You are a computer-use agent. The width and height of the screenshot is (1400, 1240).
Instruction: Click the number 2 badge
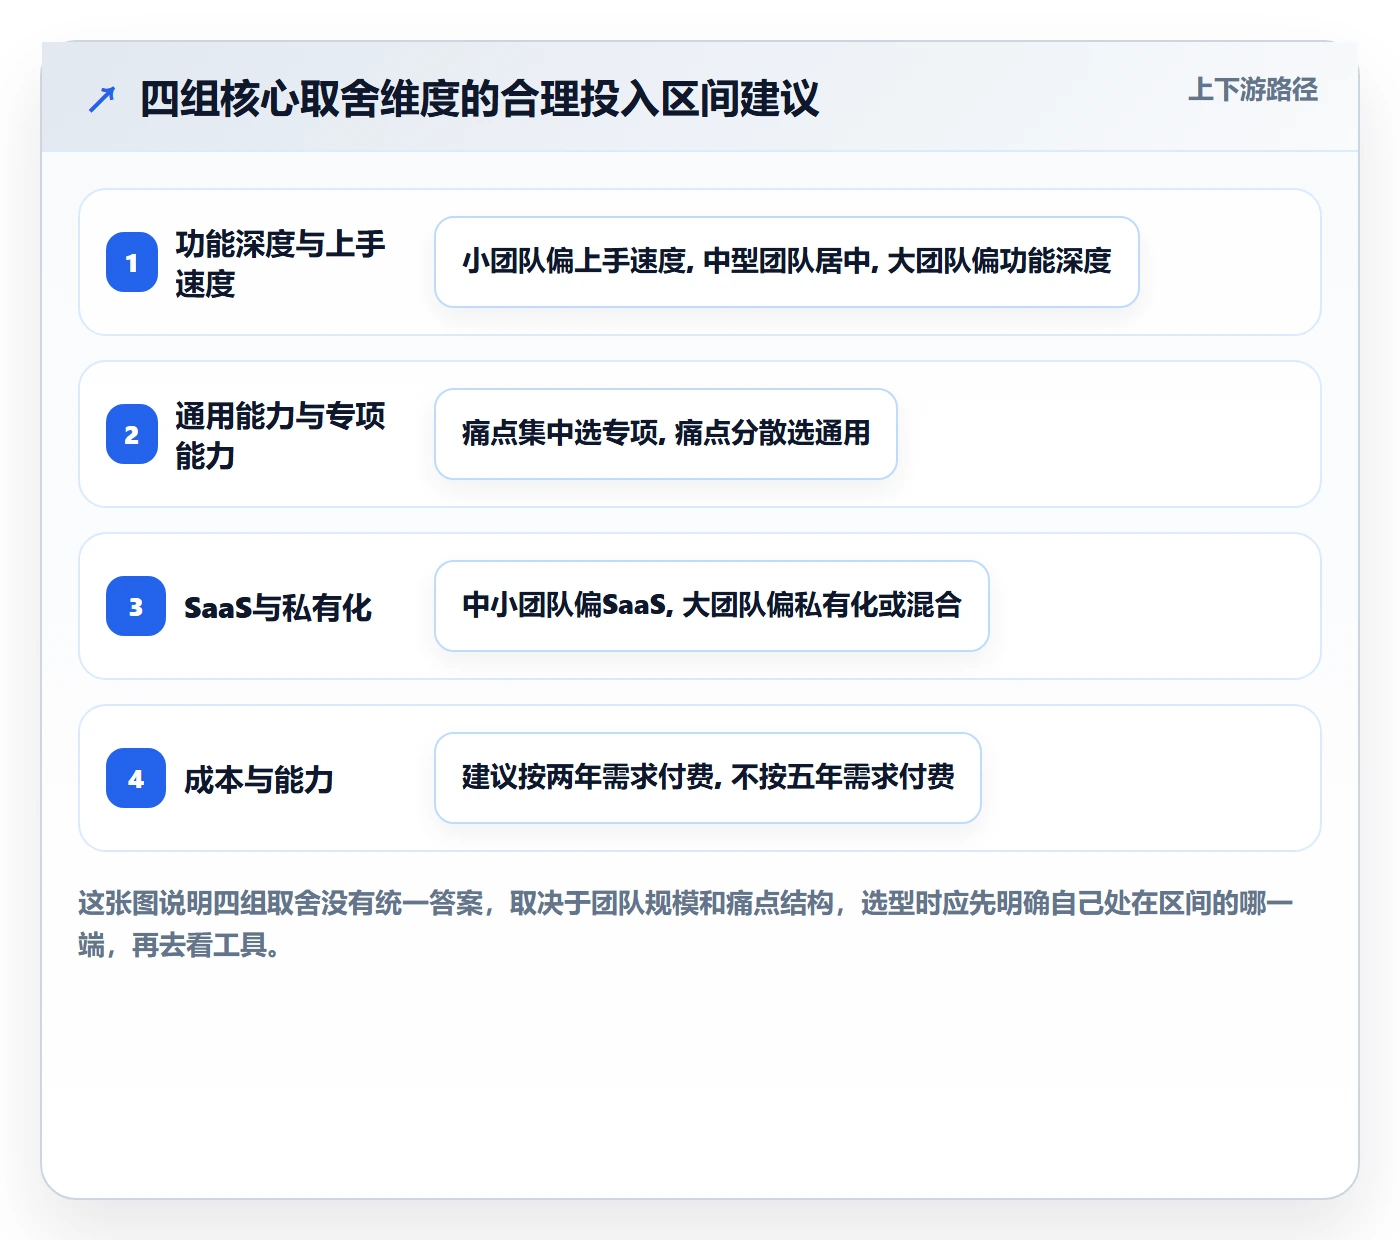[132, 434]
